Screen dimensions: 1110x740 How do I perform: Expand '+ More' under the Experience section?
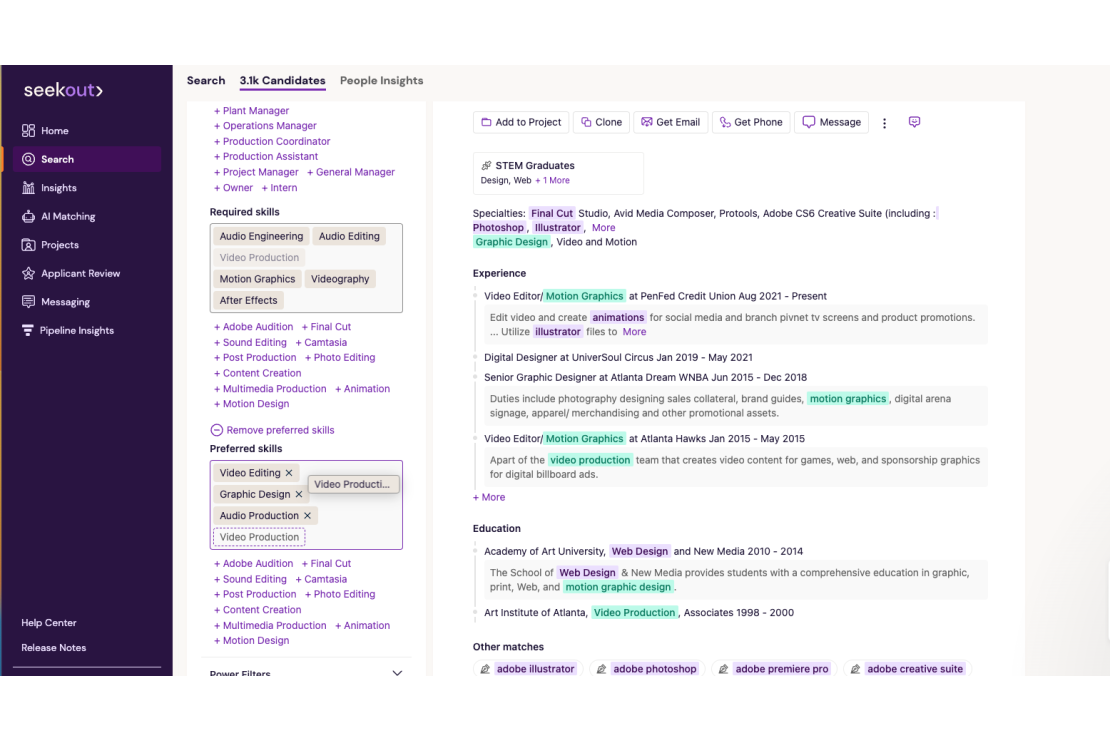(488, 497)
